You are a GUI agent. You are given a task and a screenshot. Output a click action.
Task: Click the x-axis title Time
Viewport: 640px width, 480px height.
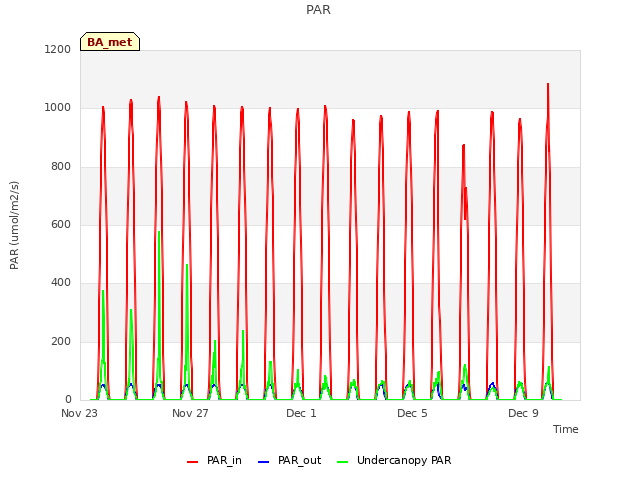565,429
